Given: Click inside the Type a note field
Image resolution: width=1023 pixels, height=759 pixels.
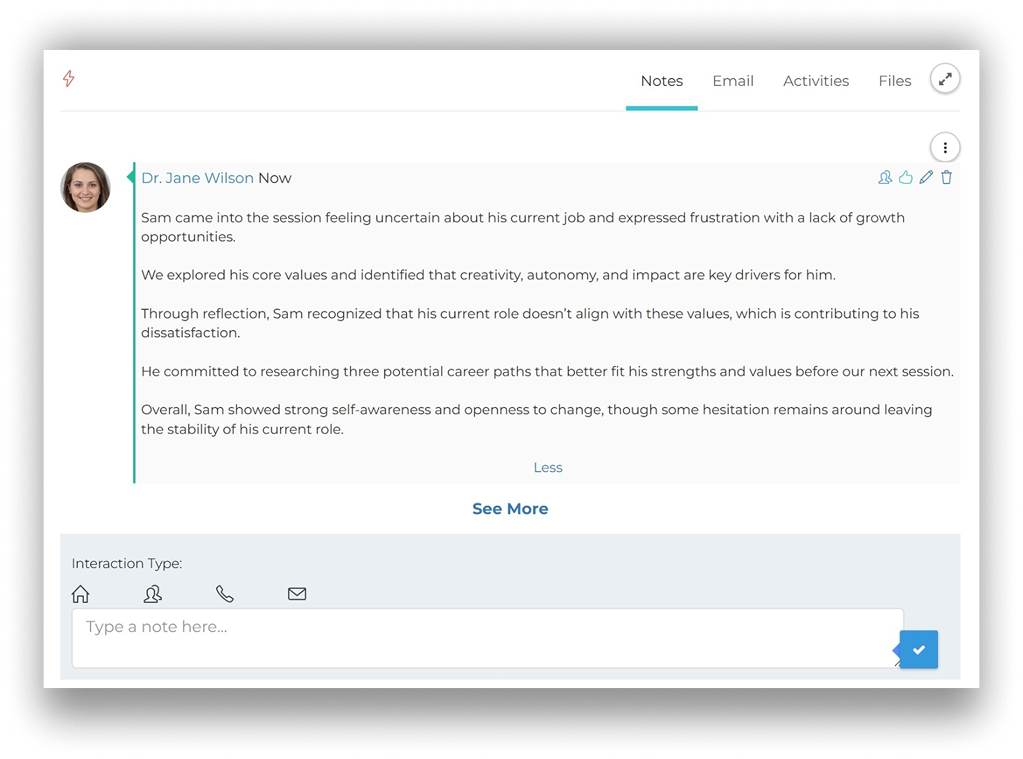Looking at the screenshot, I should pyautogui.click(x=486, y=636).
